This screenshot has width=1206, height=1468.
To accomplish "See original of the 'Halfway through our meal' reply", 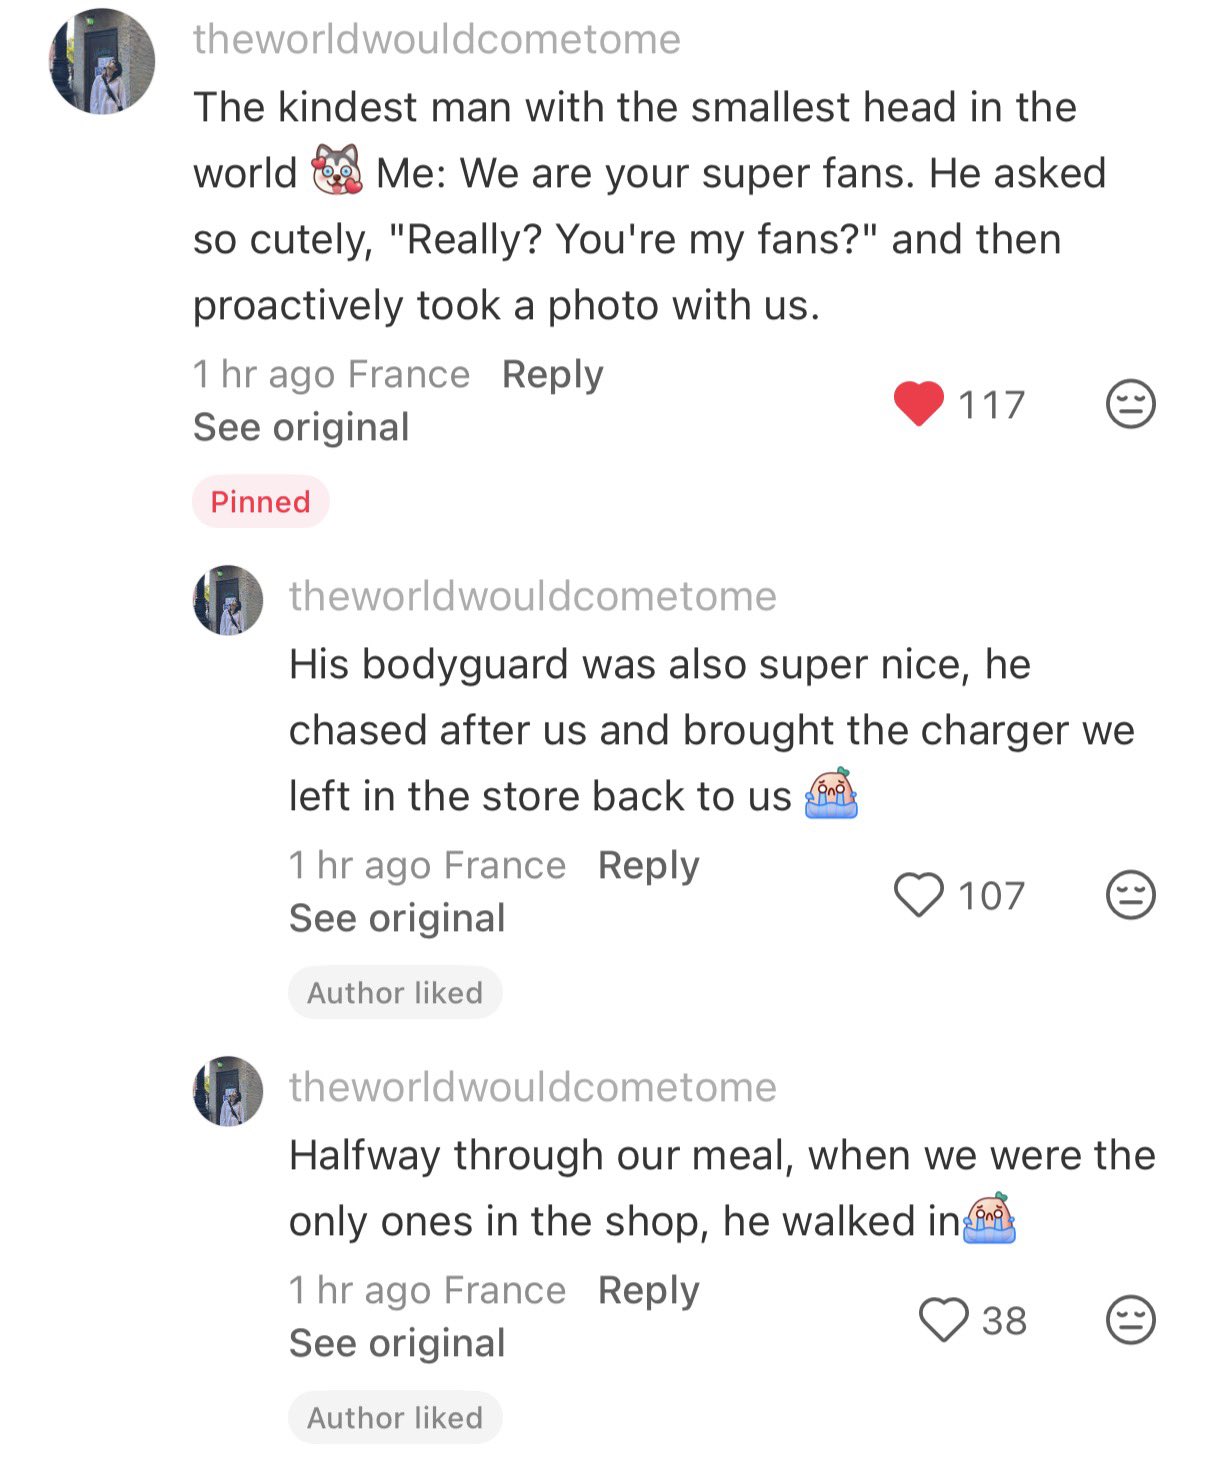I will click(397, 1343).
